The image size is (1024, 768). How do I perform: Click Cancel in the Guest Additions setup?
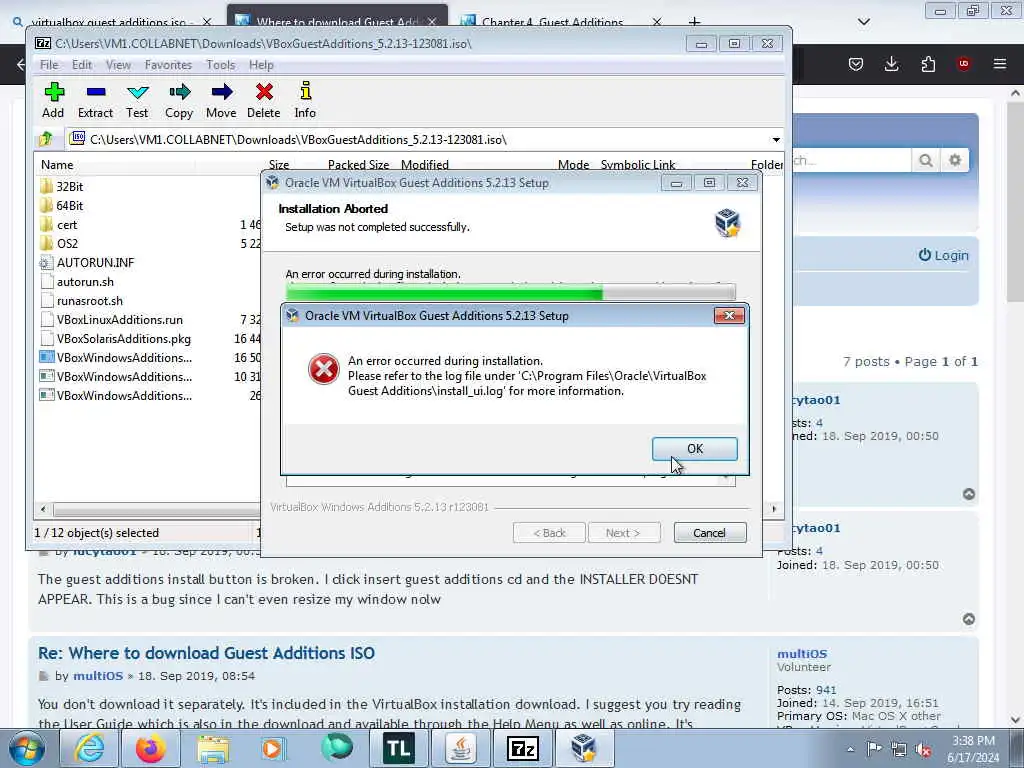coord(709,533)
